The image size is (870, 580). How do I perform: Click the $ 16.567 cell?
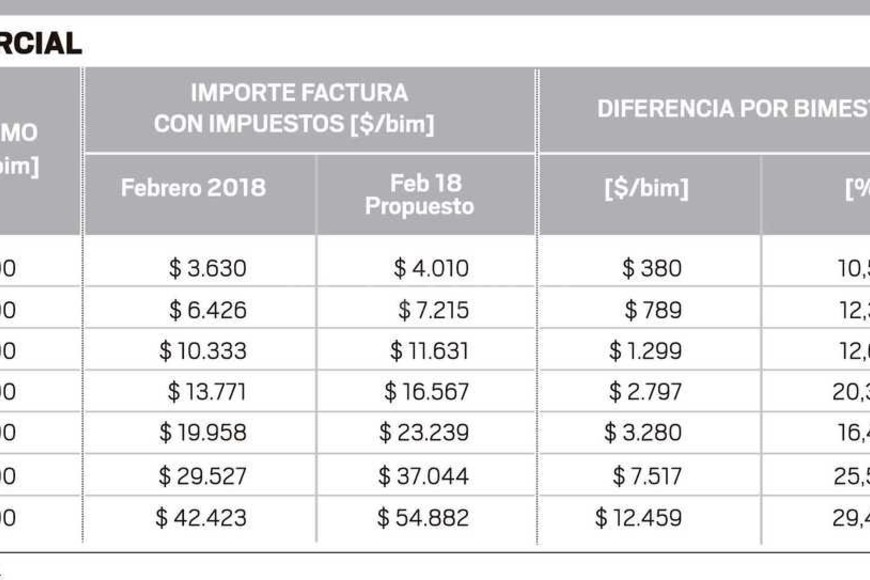426,392
